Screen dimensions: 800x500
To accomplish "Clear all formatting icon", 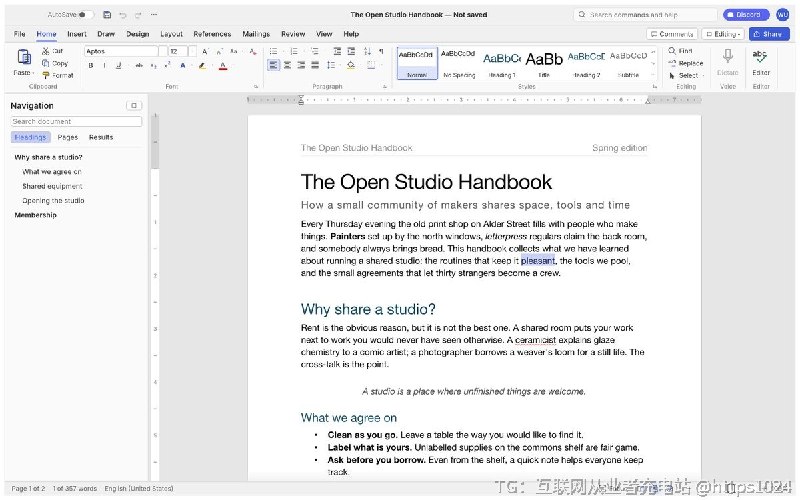I will coord(253,52).
